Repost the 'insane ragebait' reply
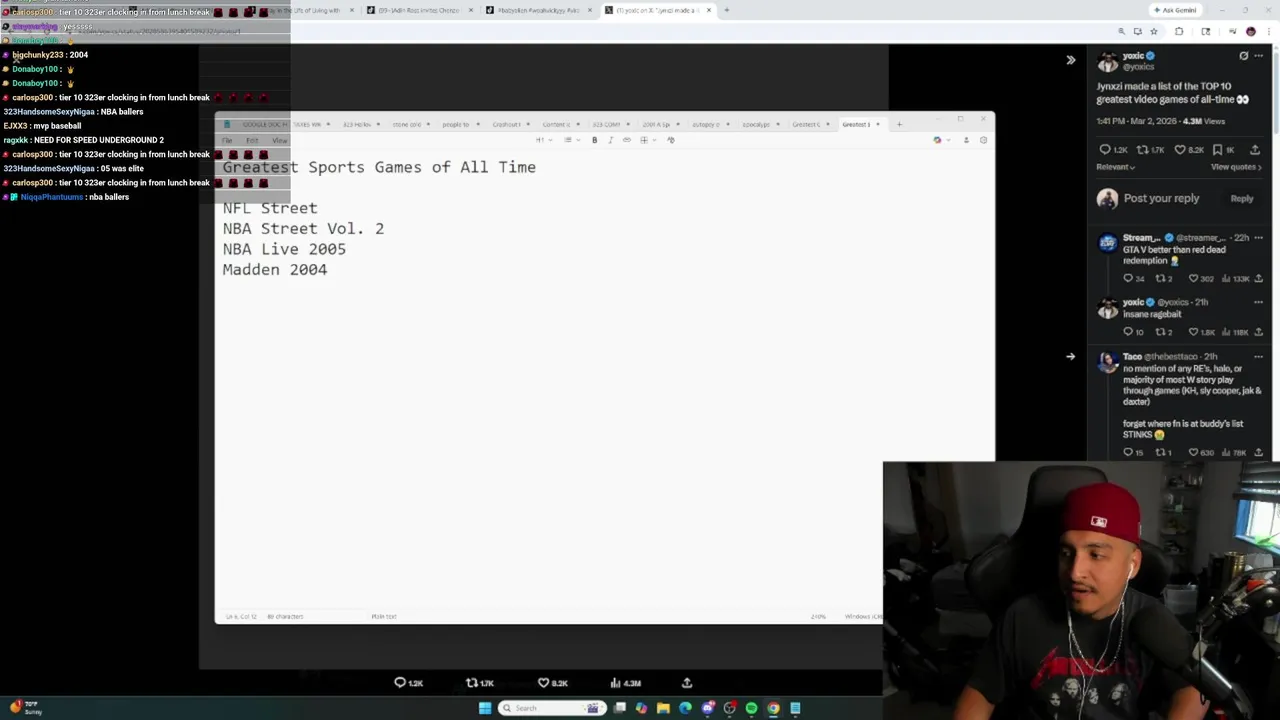This screenshot has width=1280, height=720. click(x=1160, y=332)
